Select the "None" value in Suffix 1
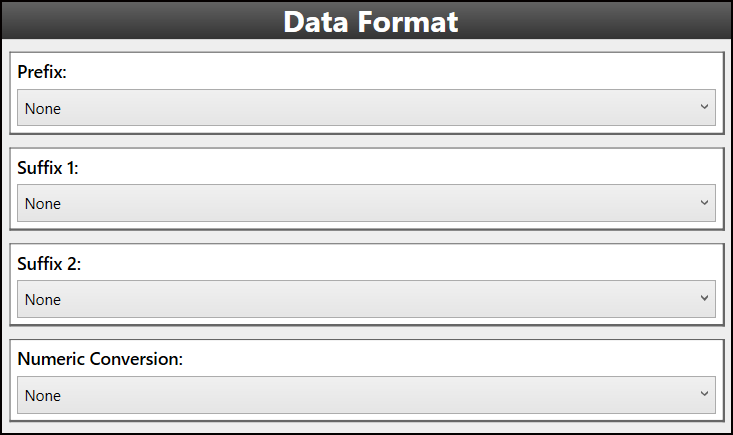This screenshot has width=733, height=435. [43, 204]
